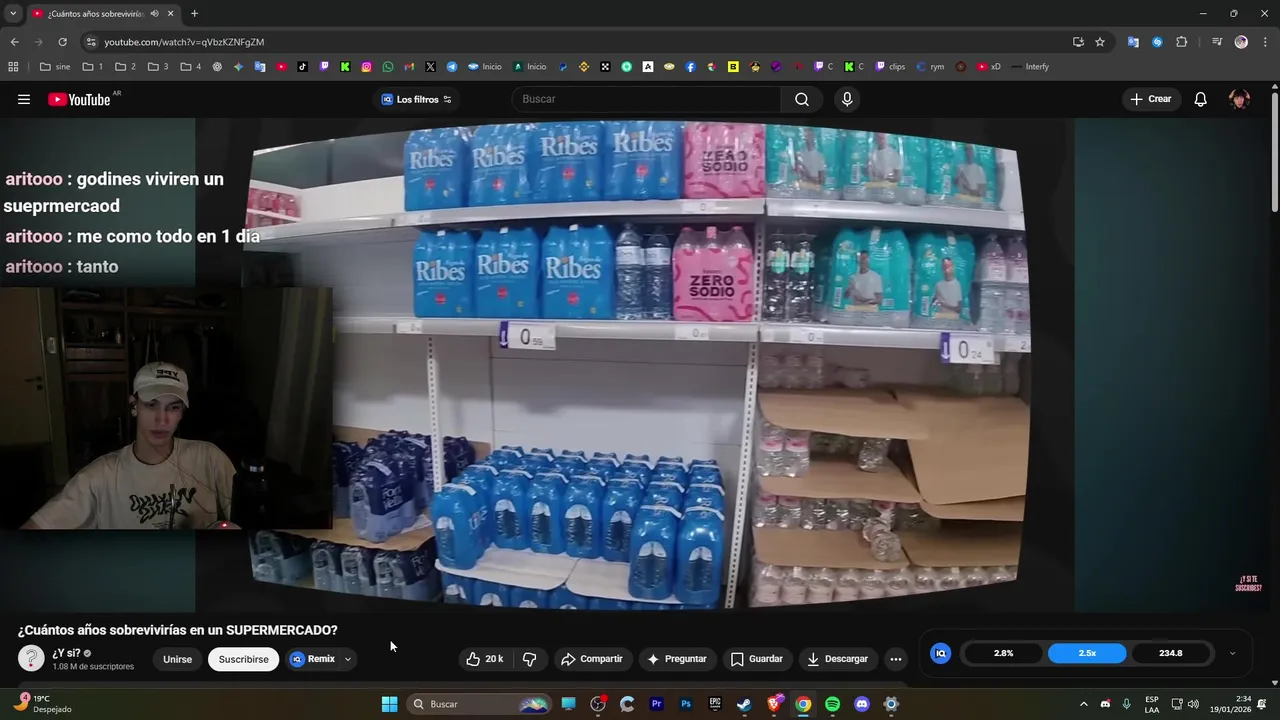Click the Compartir share button
The width and height of the screenshot is (1280, 720).
[x=592, y=659]
